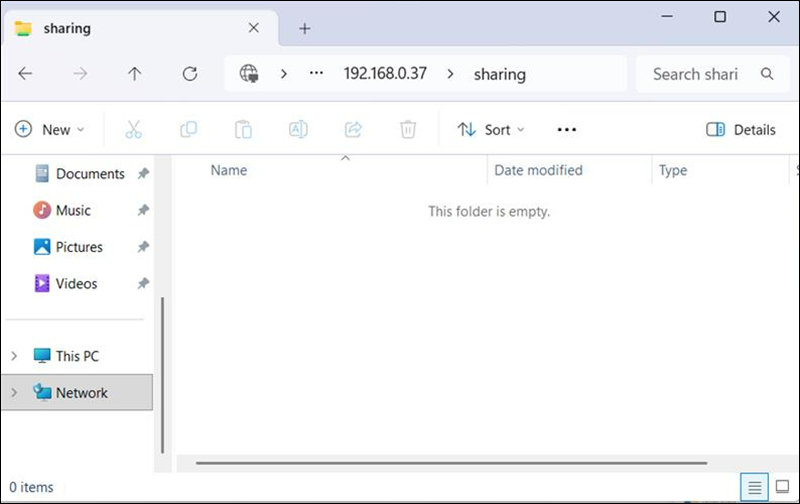The height and width of the screenshot is (504, 800).
Task: Show hidden path with address bar ellipsis
Action: 316,73
